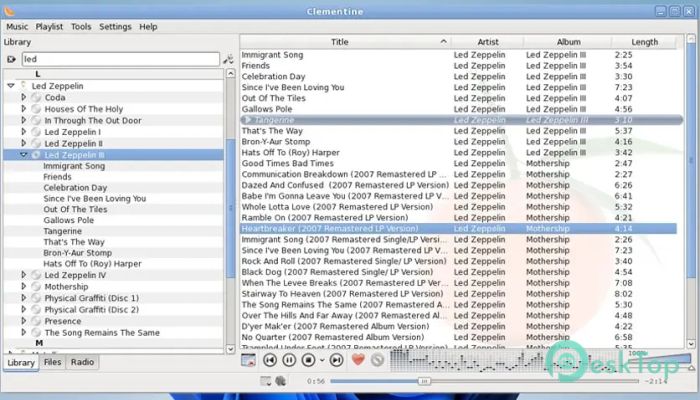
Task: Skip to the next track
Action: pos(337,360)
